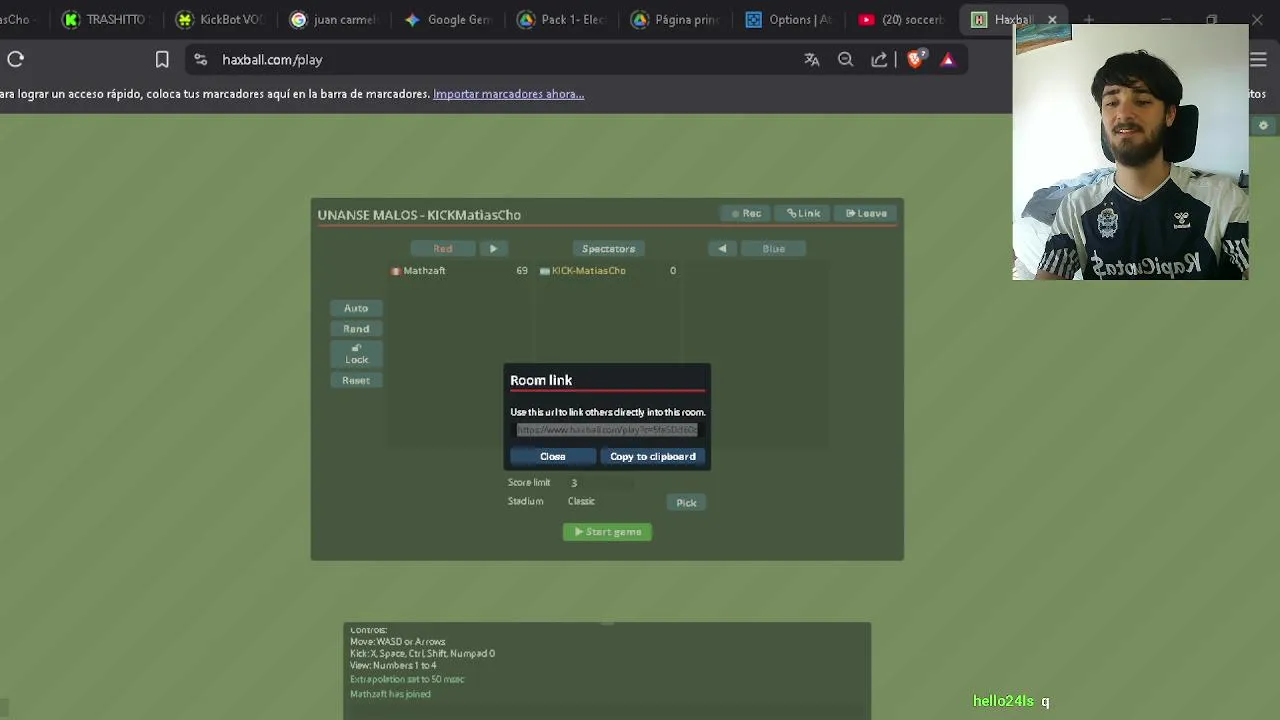The width and height of the screenshot is (1280, 720).
Task: Open the green gear settings icon on page
Action: [1263, 126]
